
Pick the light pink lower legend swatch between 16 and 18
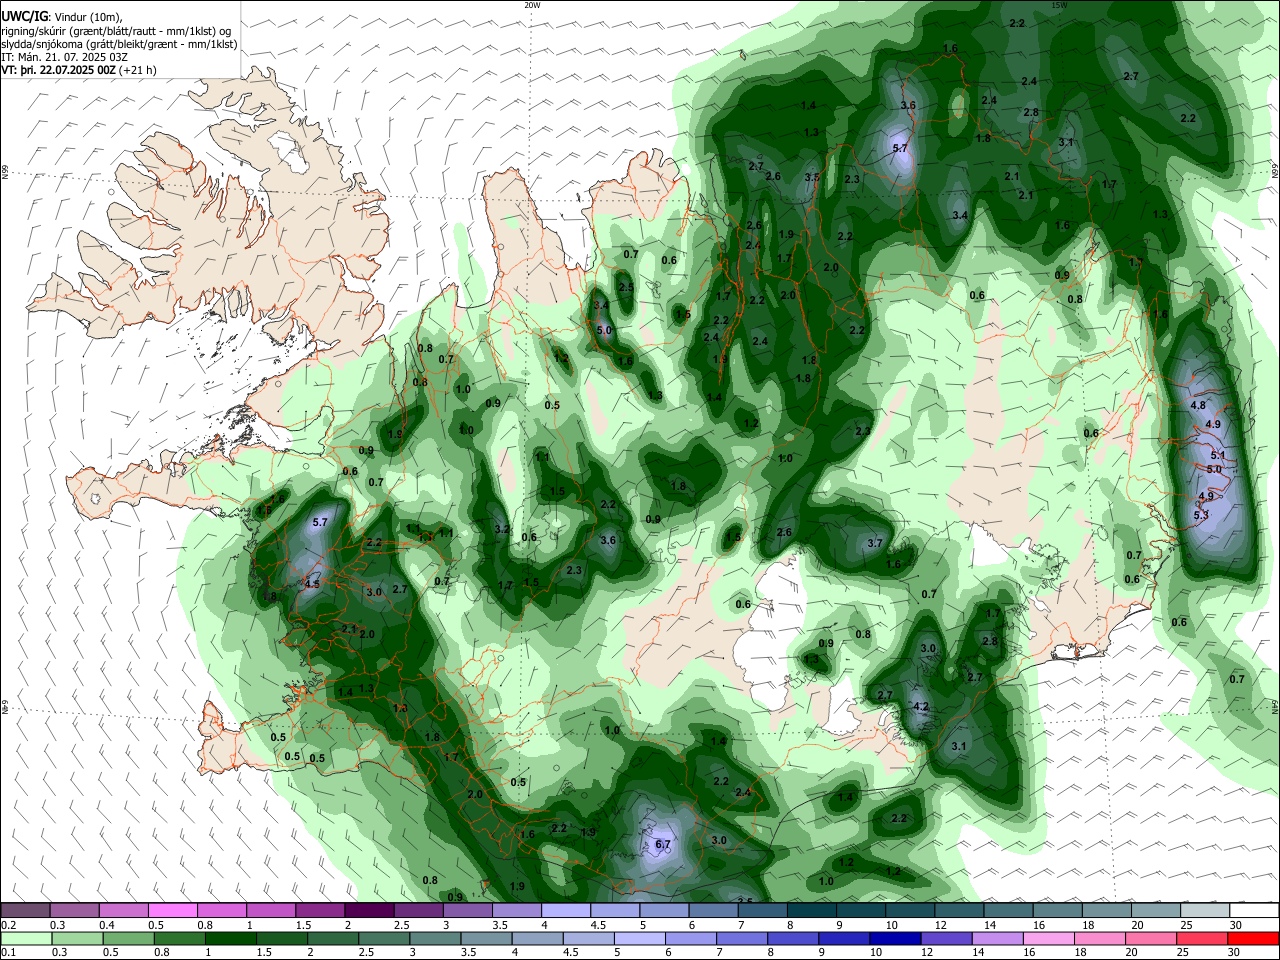pyautogui.click(x=1049, y=938)
